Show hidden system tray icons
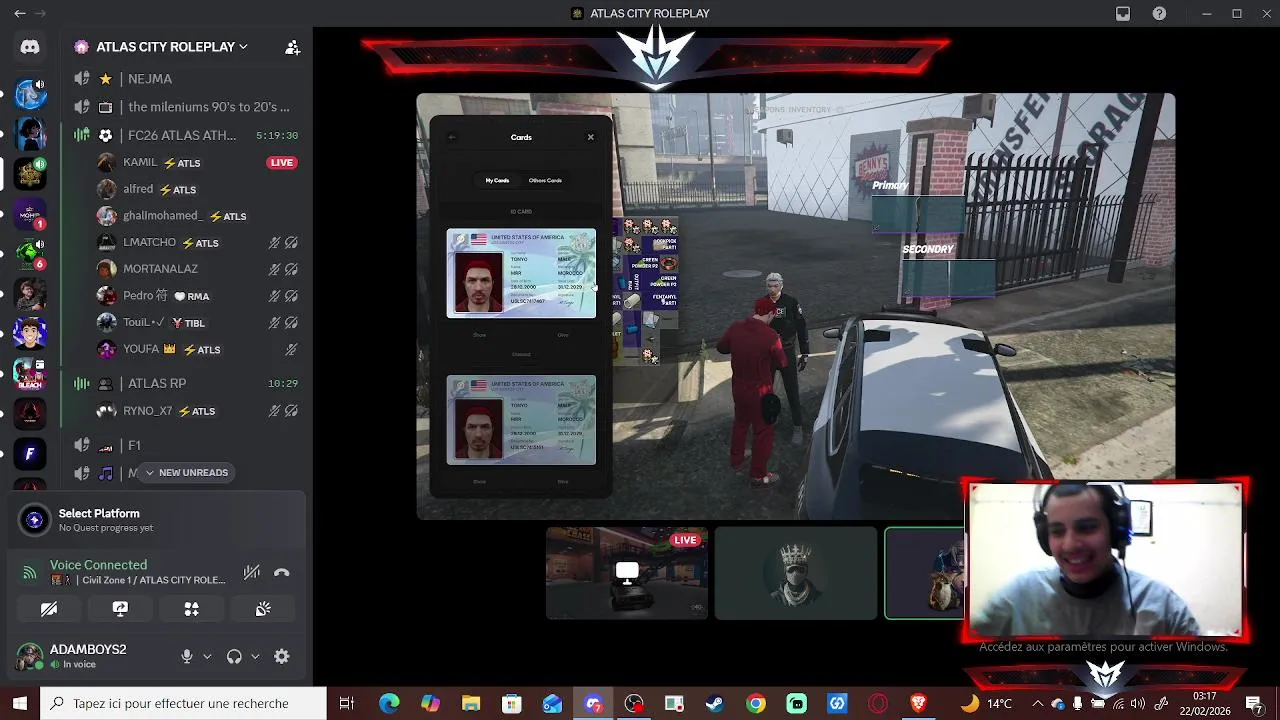 (1037, 703)
